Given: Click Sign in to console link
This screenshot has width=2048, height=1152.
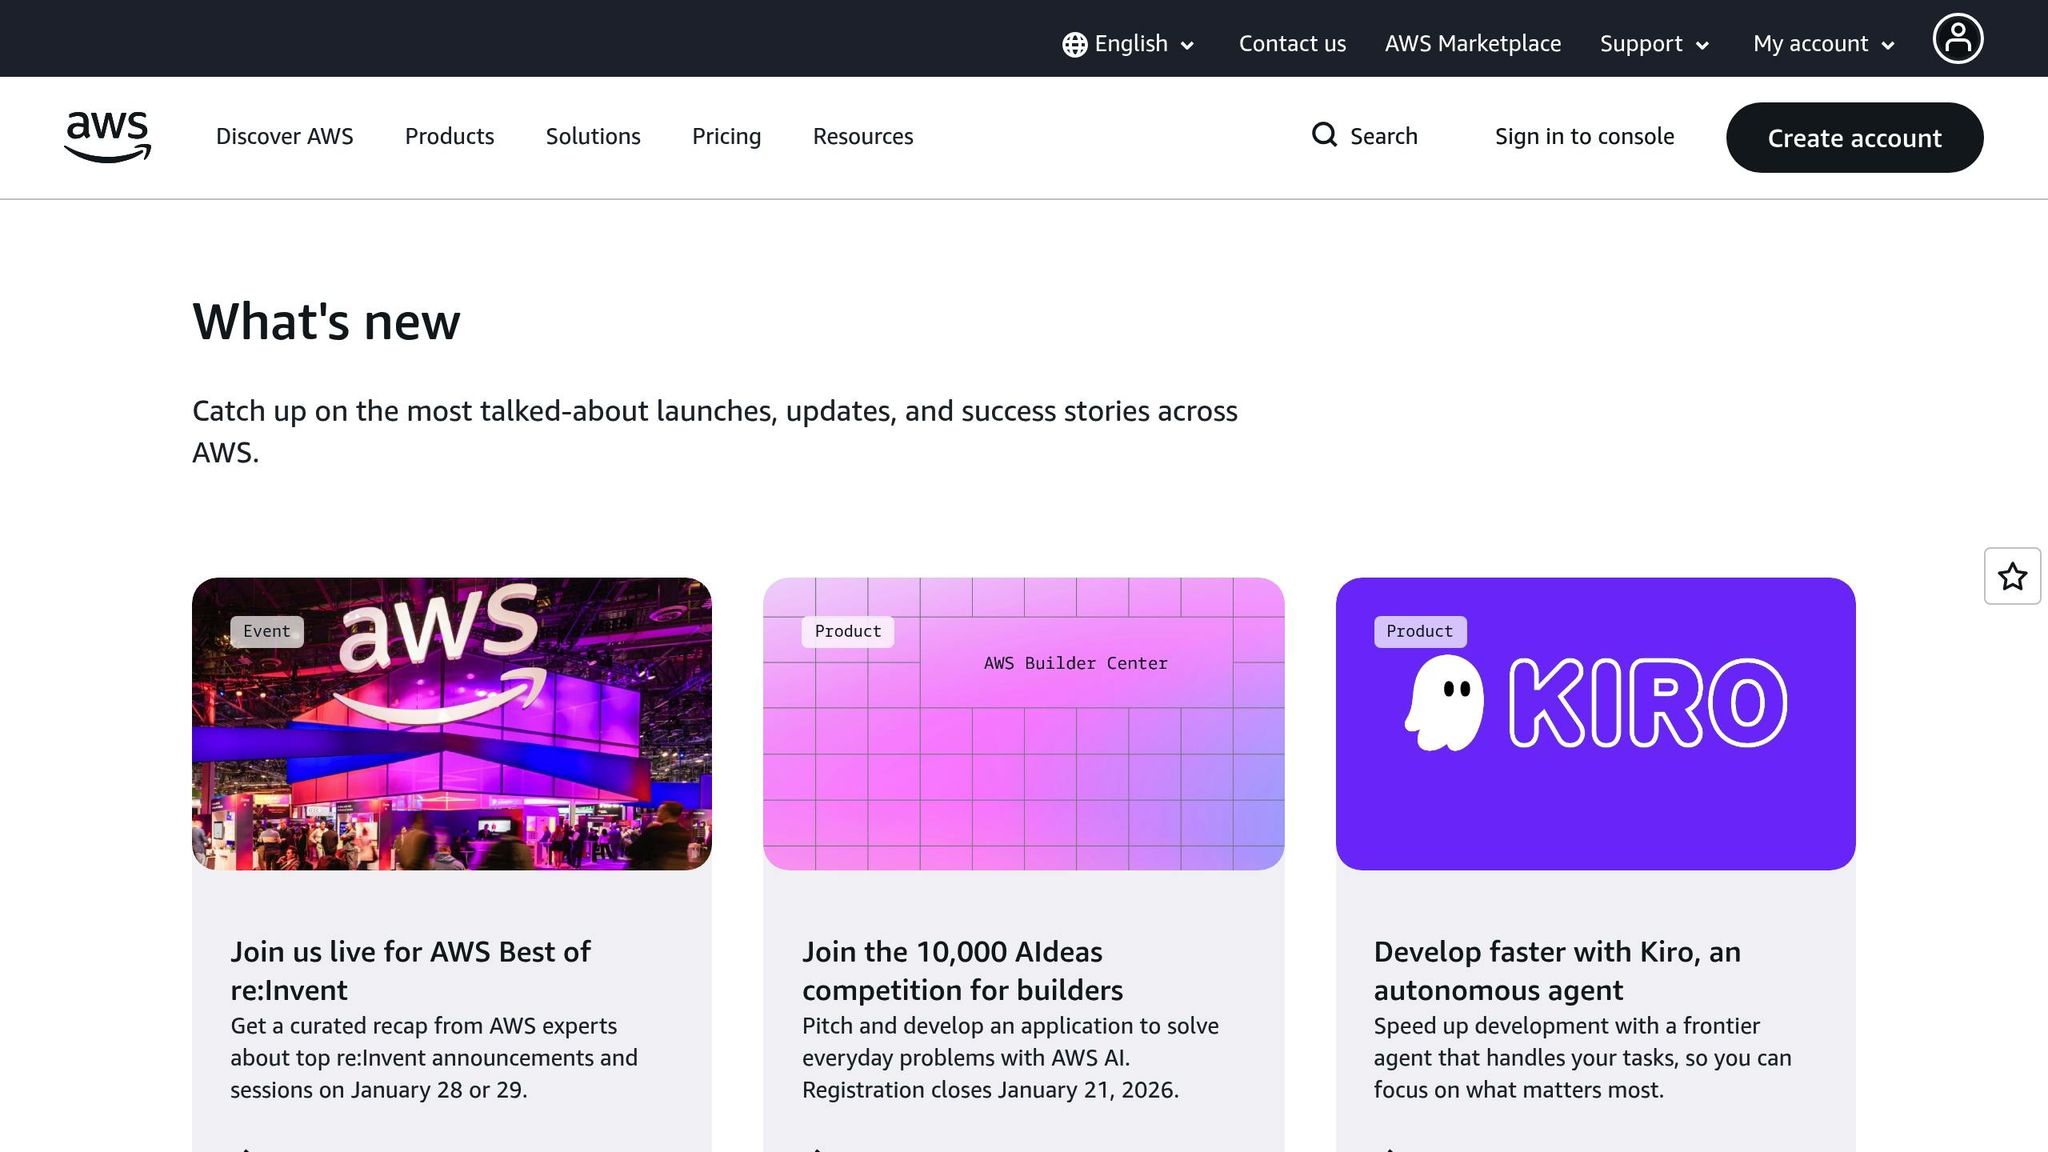Looking at the screenshot, I should pyautogui.click(x=1584, y=136).
